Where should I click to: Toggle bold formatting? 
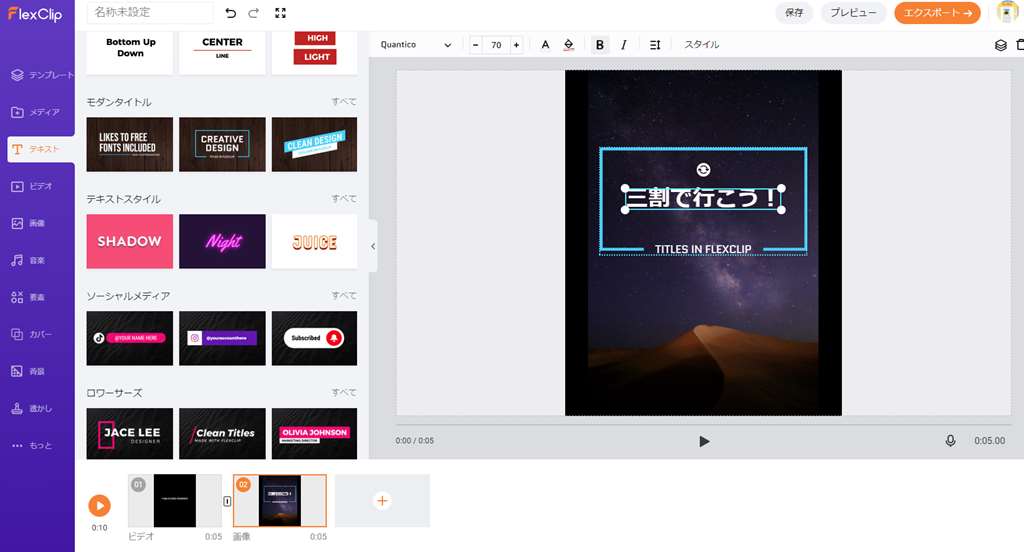coord(600,45)
